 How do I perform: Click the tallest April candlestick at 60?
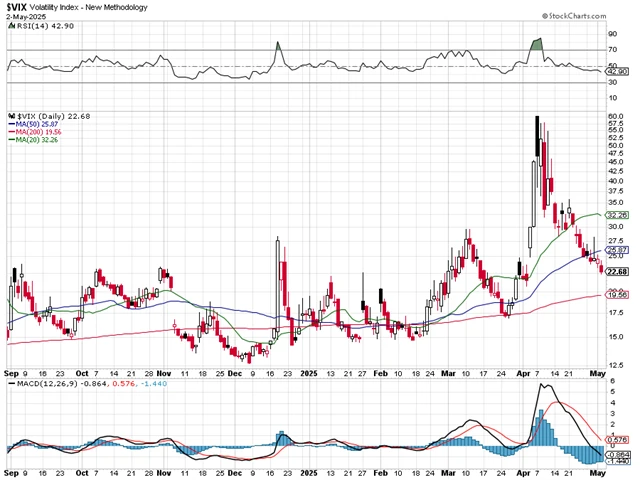tap(537, 136)
